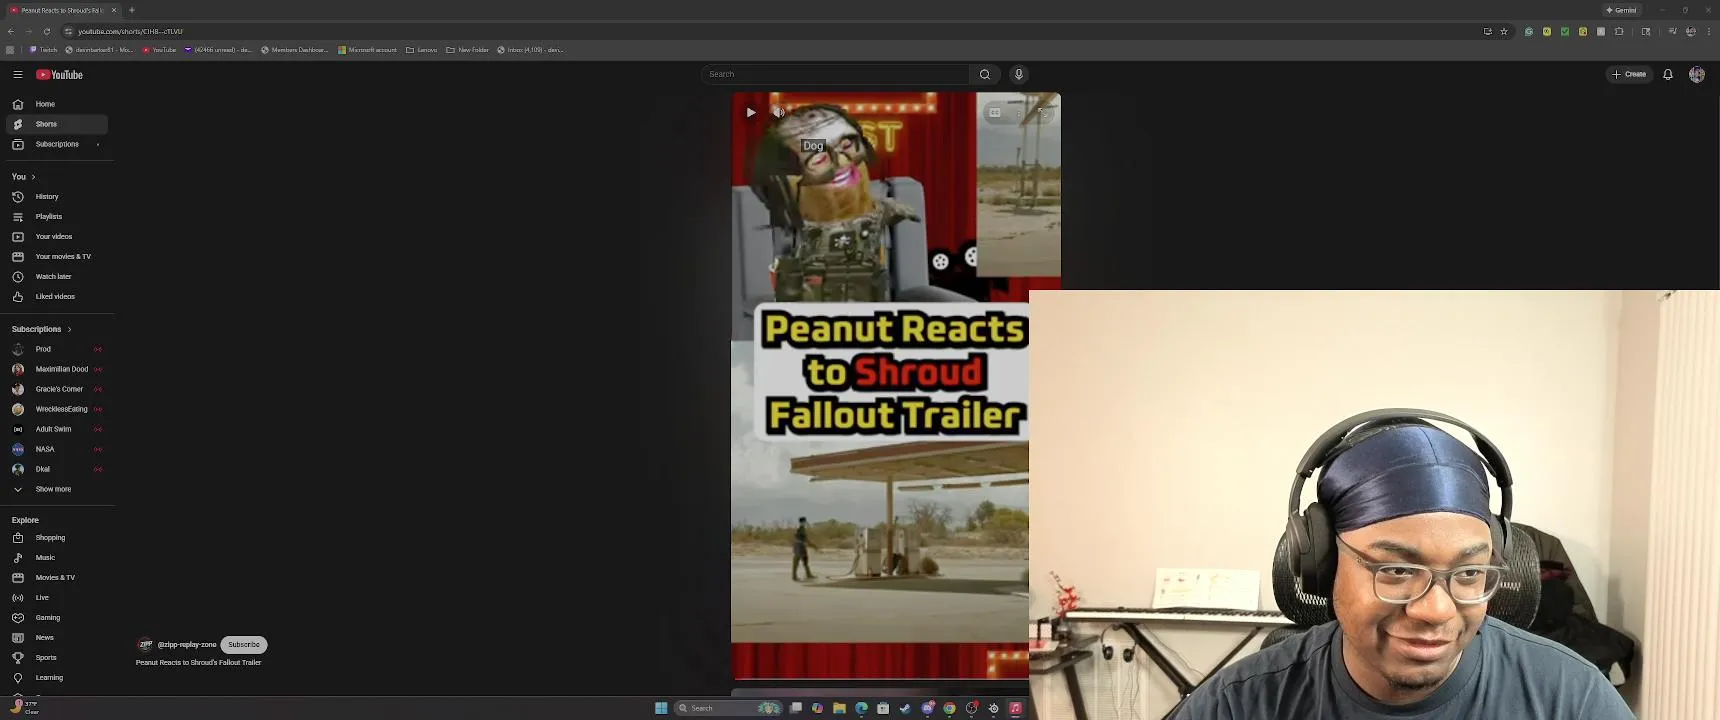Click the search magnifier button
The image size is (1720, 720).
[985, 74]
